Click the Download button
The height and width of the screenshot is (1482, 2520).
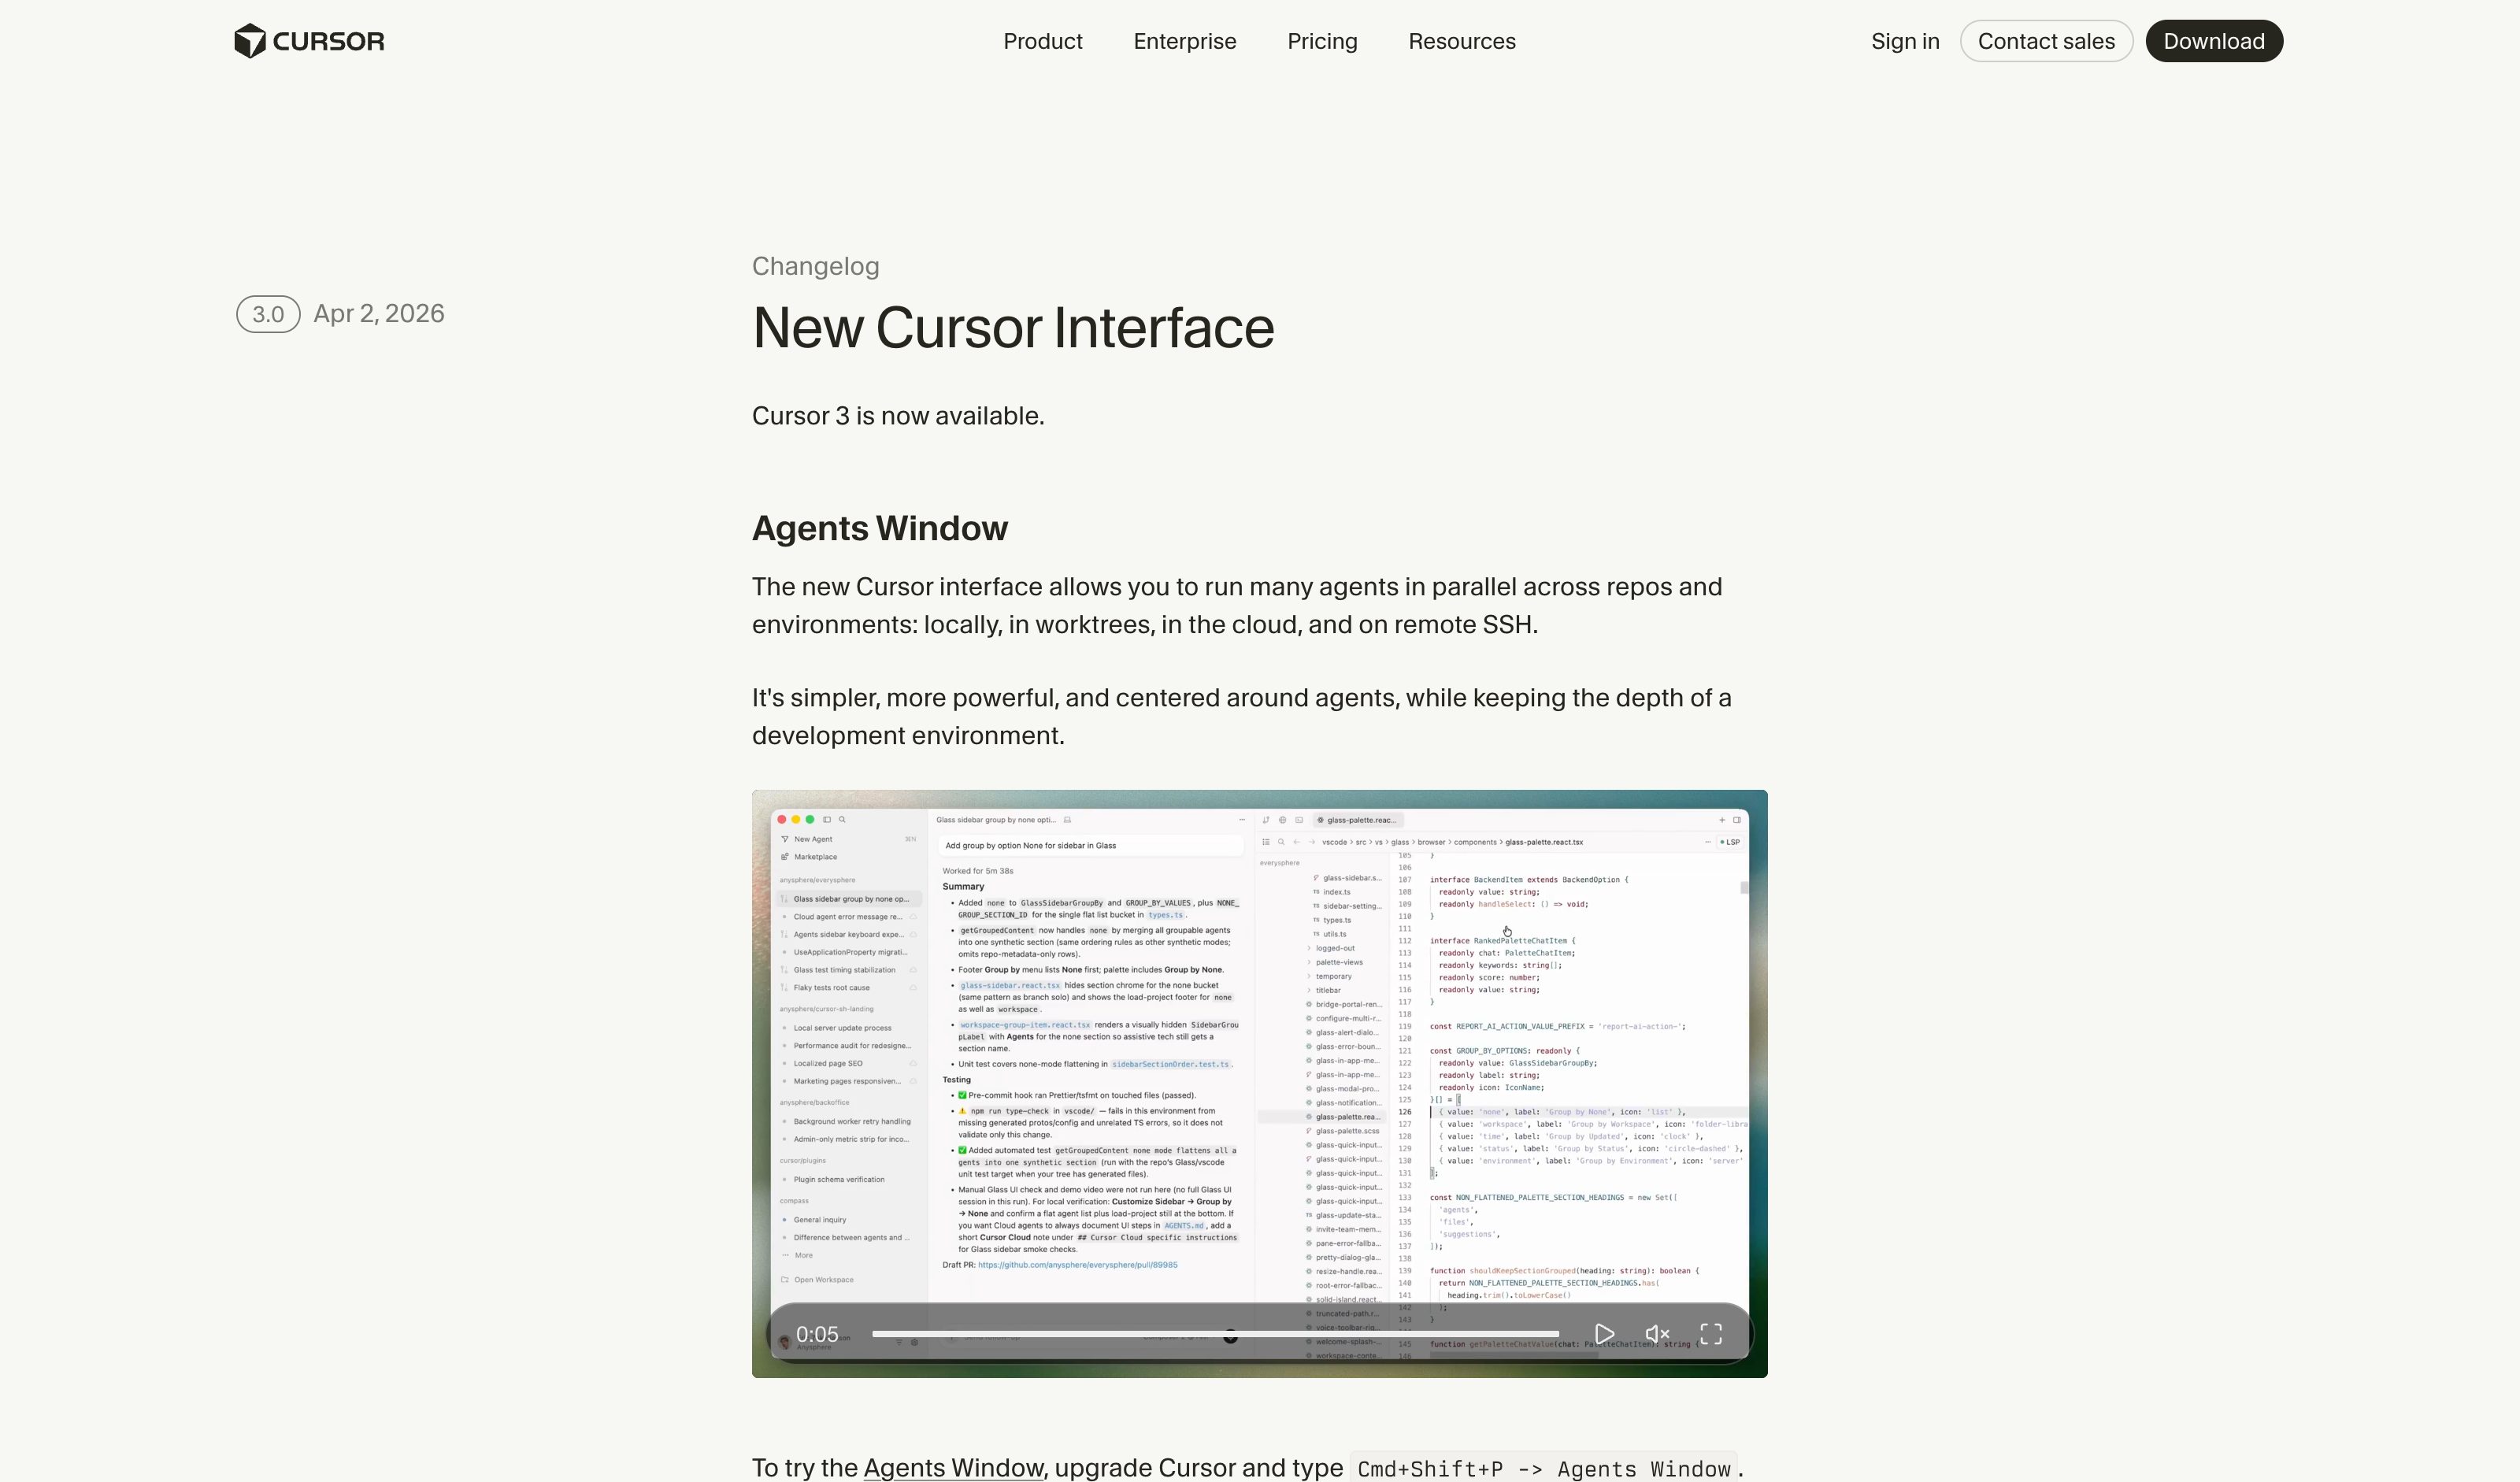[x=2214, y=41]
